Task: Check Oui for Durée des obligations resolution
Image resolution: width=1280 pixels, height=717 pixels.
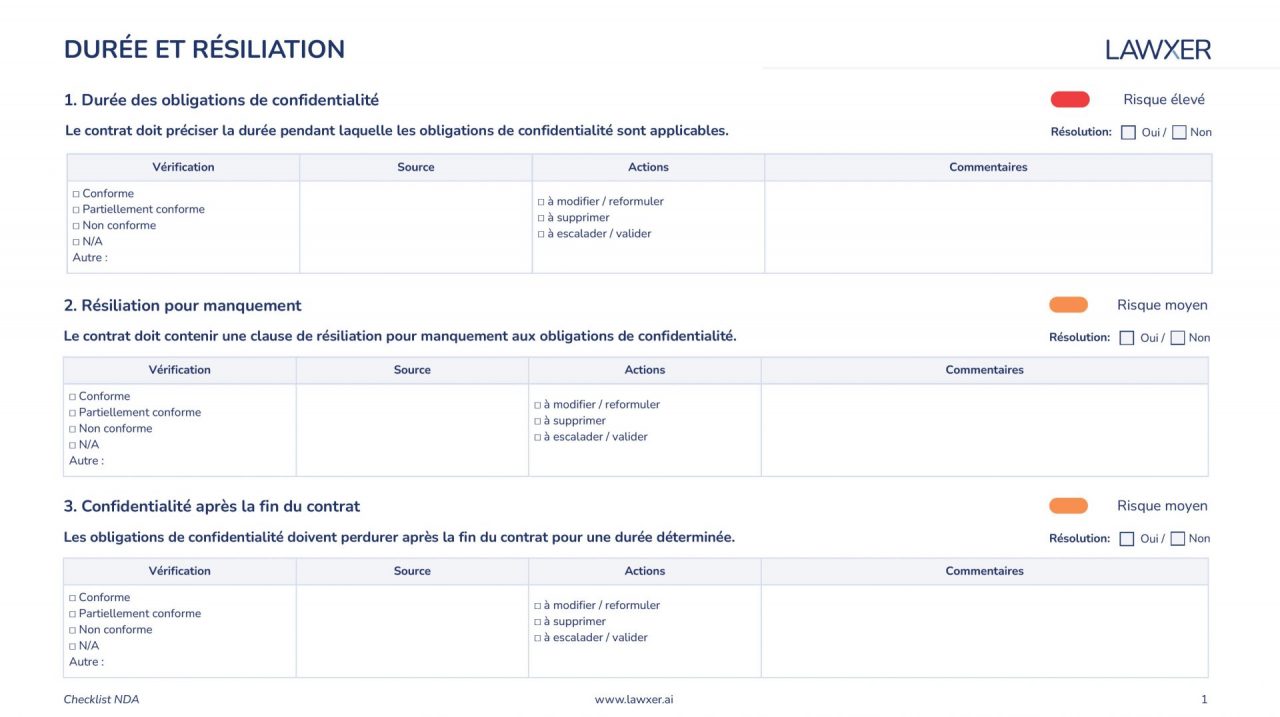Action: [1128, 132]
